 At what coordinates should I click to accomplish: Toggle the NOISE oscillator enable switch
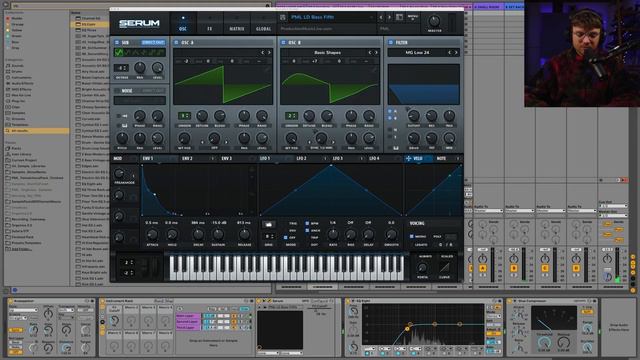[117, 91]
